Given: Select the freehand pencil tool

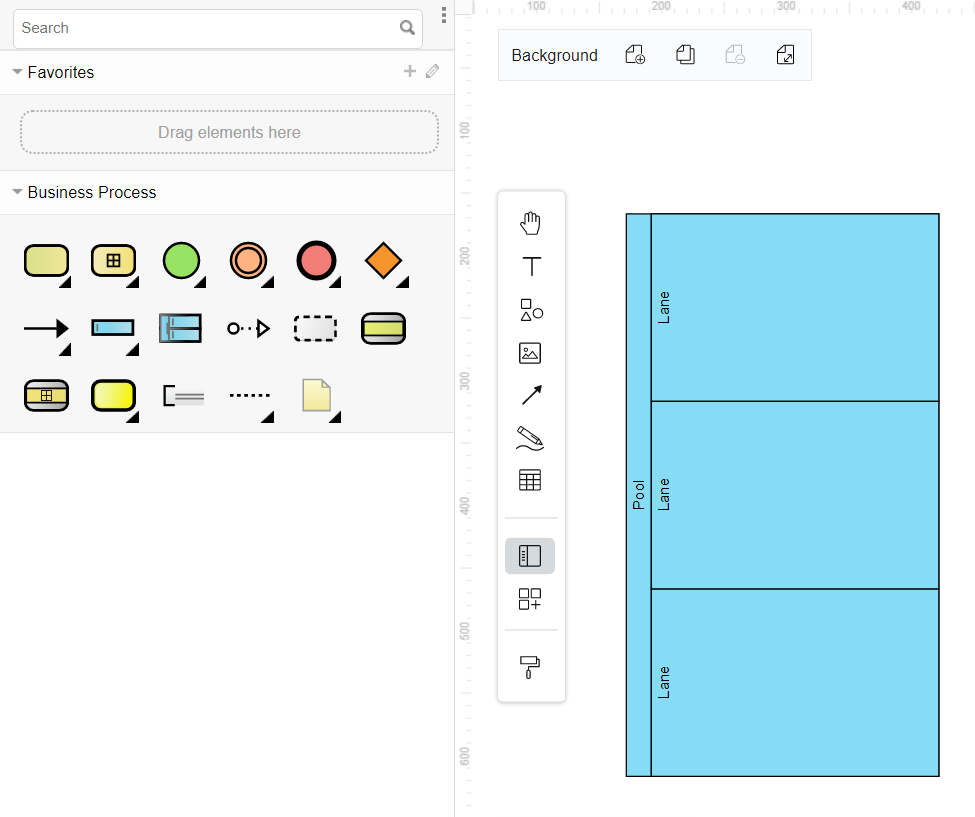Looking at the screenshot, I should pos(530,437).
